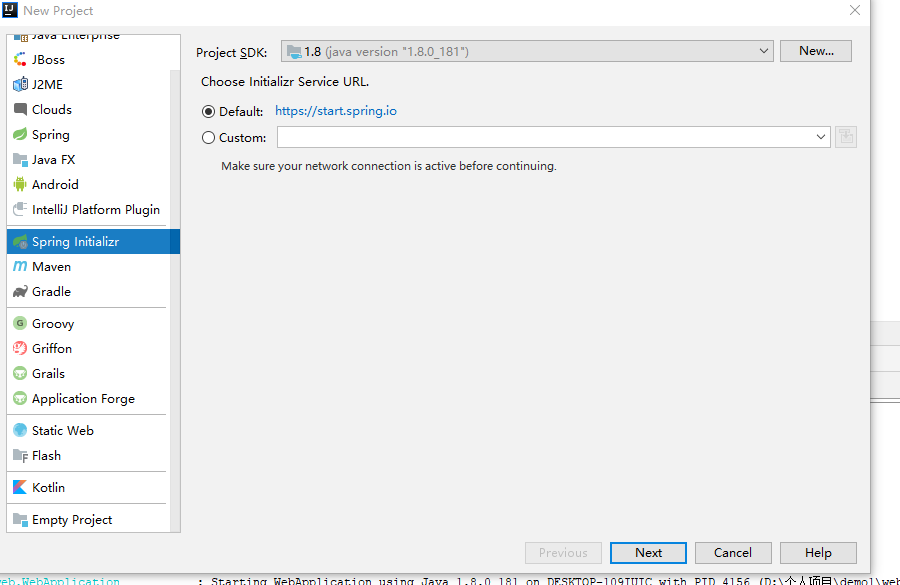Close the New Project dialog
Viewport: 900px width, 585px height.
tap(855, 10)
